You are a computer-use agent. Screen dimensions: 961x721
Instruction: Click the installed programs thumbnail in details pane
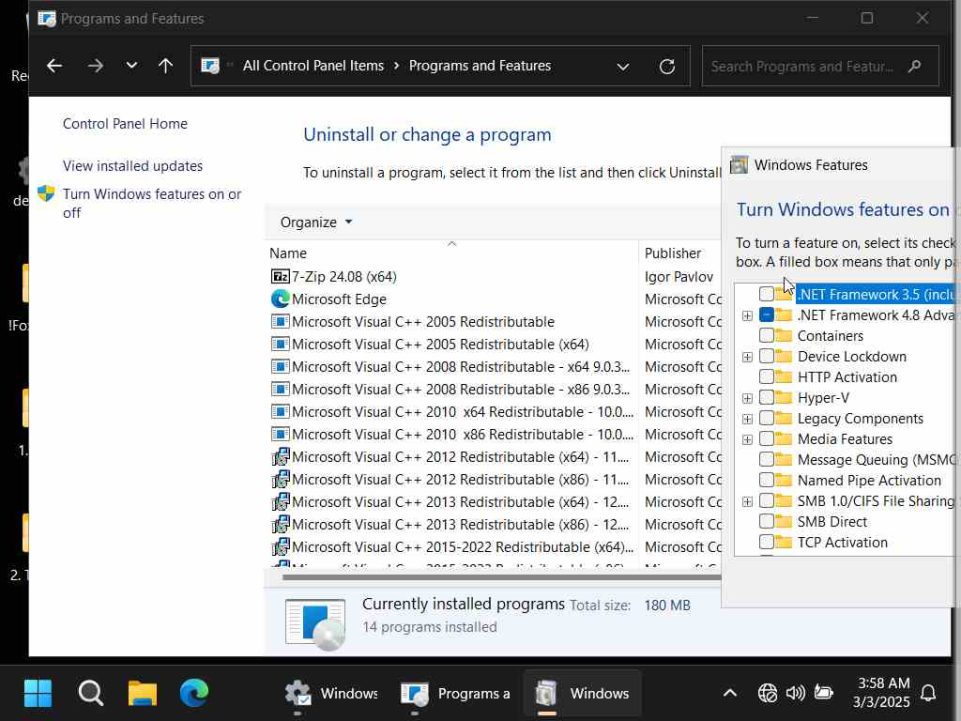coord(315,624)
